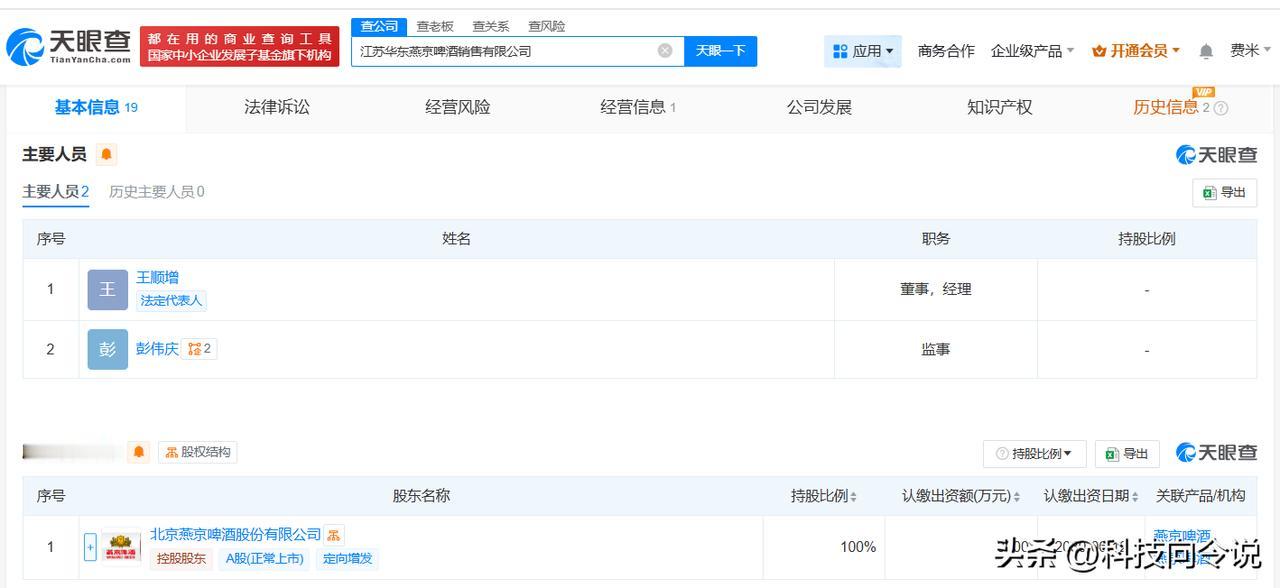The image size is (1280, 588).
Task: Open 王顺增 avatar tile
Action: [x=108, y=289]
